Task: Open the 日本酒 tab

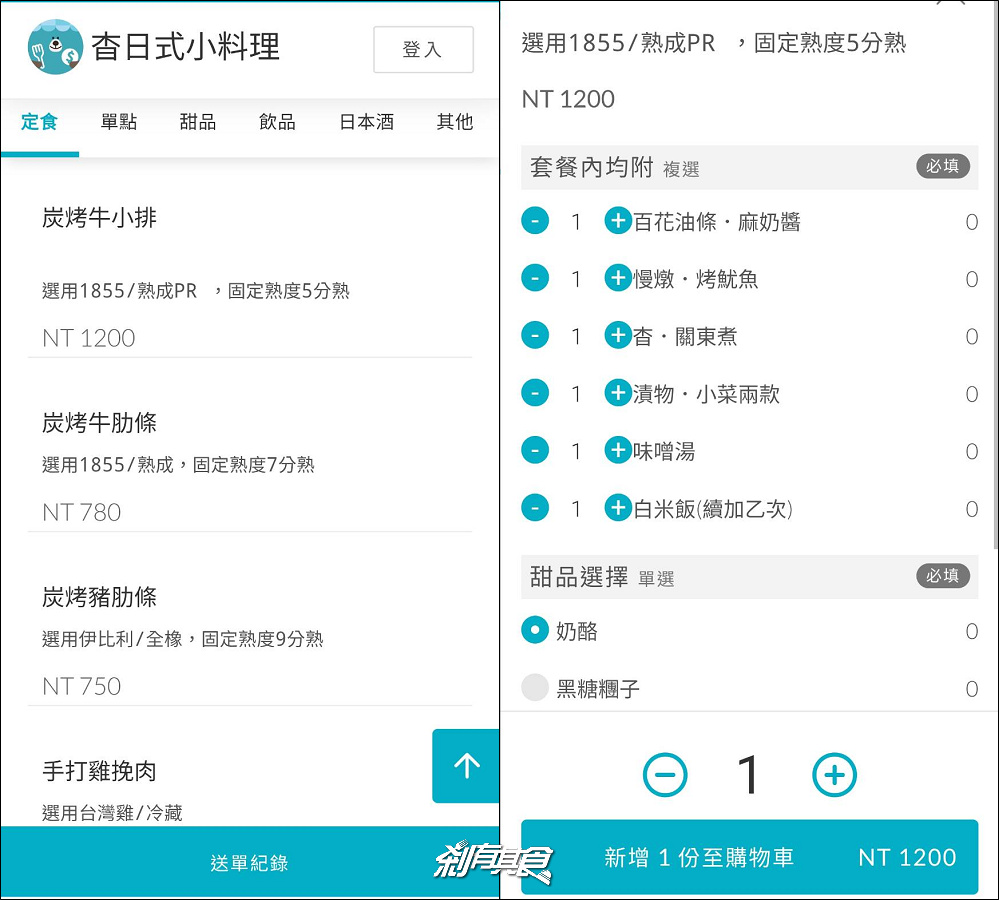Action: pos(366,123)
